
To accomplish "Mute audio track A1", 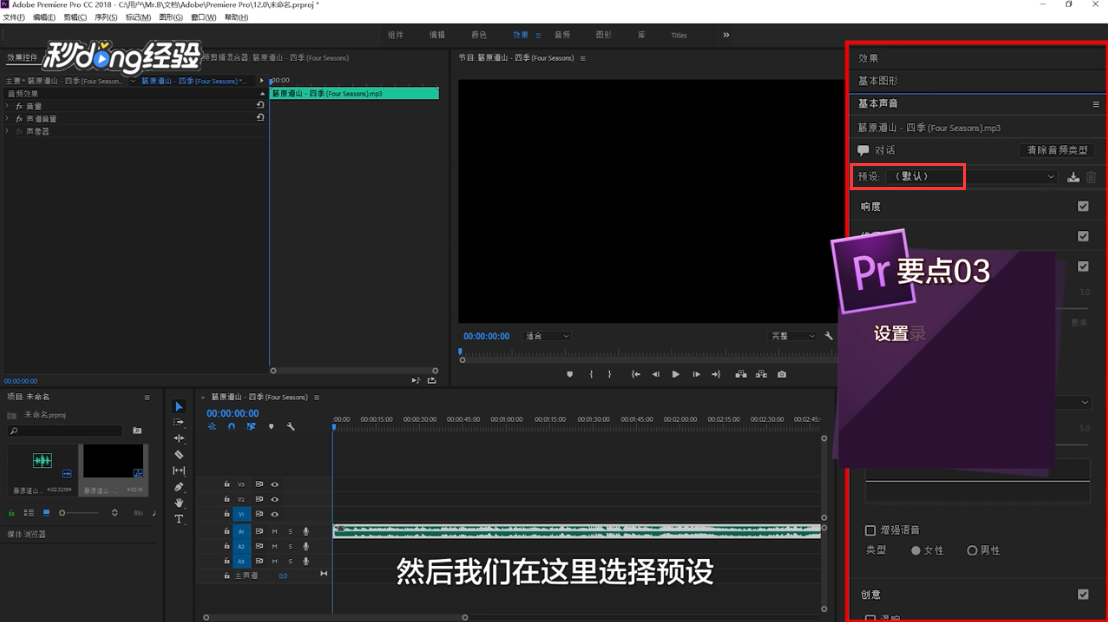I will click(275, 532).
